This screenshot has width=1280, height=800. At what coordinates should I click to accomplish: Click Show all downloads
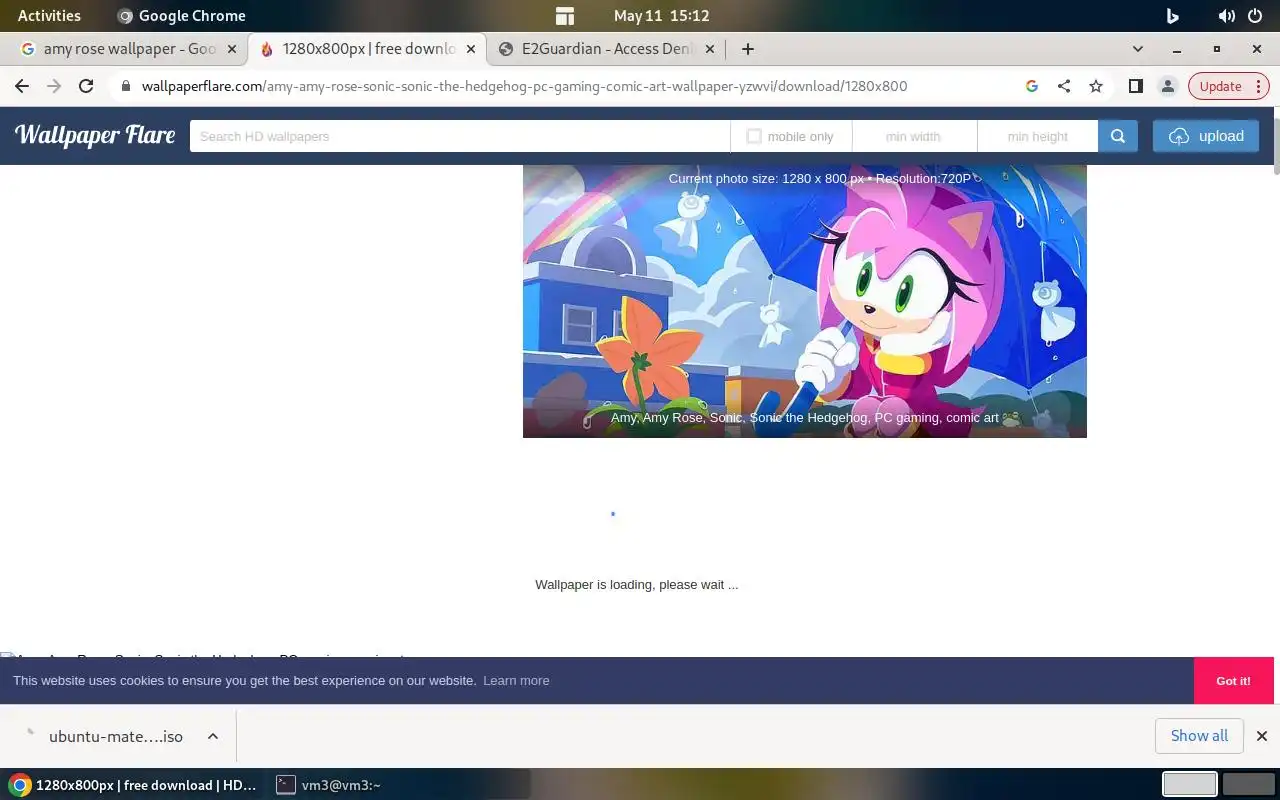click(x=1199, y=736)
